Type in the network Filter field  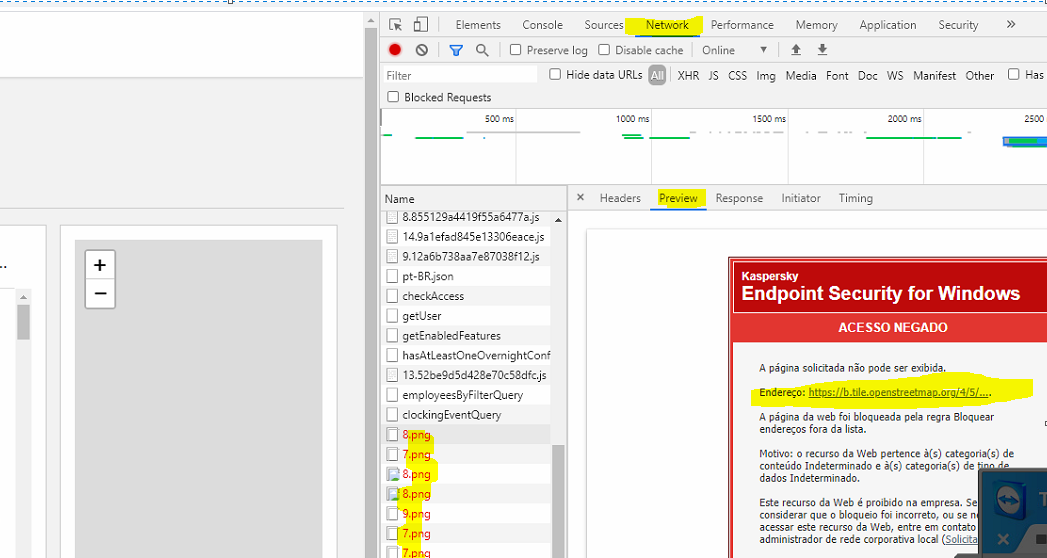coord(460,75)
